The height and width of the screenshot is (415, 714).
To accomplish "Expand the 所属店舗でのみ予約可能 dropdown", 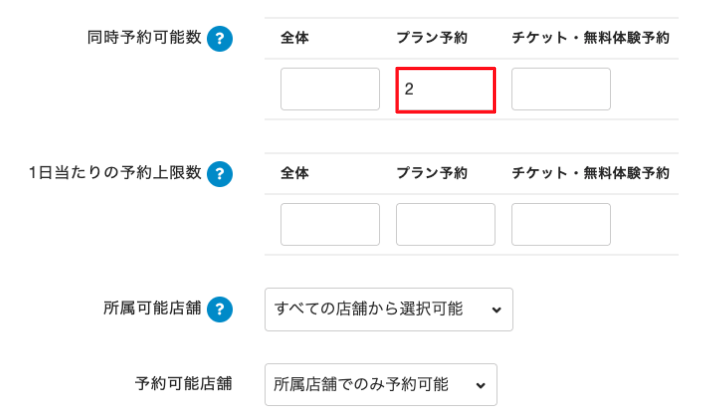I will click(x=381, y=384).
